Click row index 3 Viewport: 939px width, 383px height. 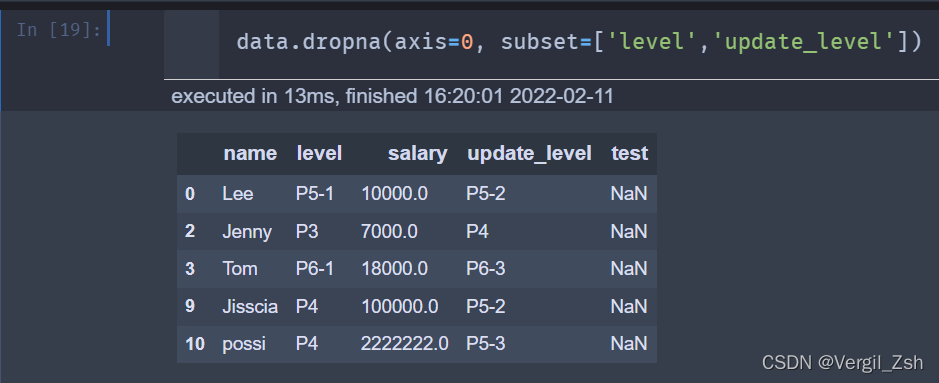(x=190, y=269)
